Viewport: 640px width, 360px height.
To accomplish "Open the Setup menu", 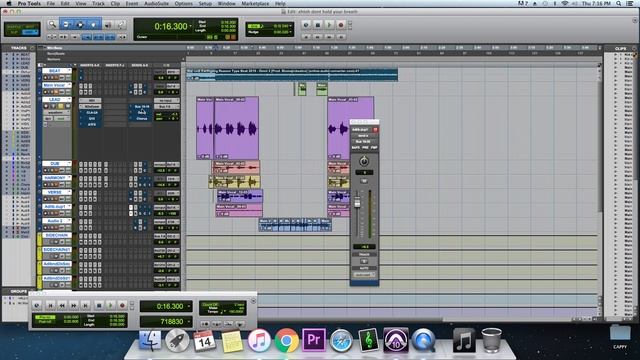I will [205, 3].
